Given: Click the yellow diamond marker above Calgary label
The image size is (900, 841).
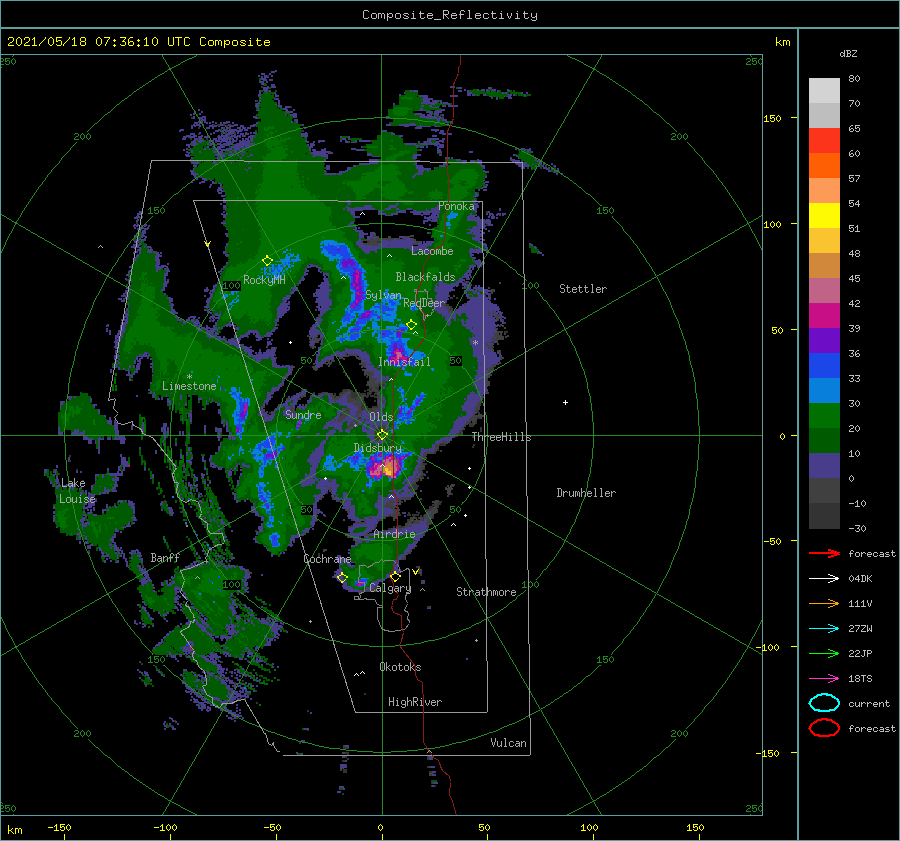Looking at the screenshot, I should pos(395,576).
